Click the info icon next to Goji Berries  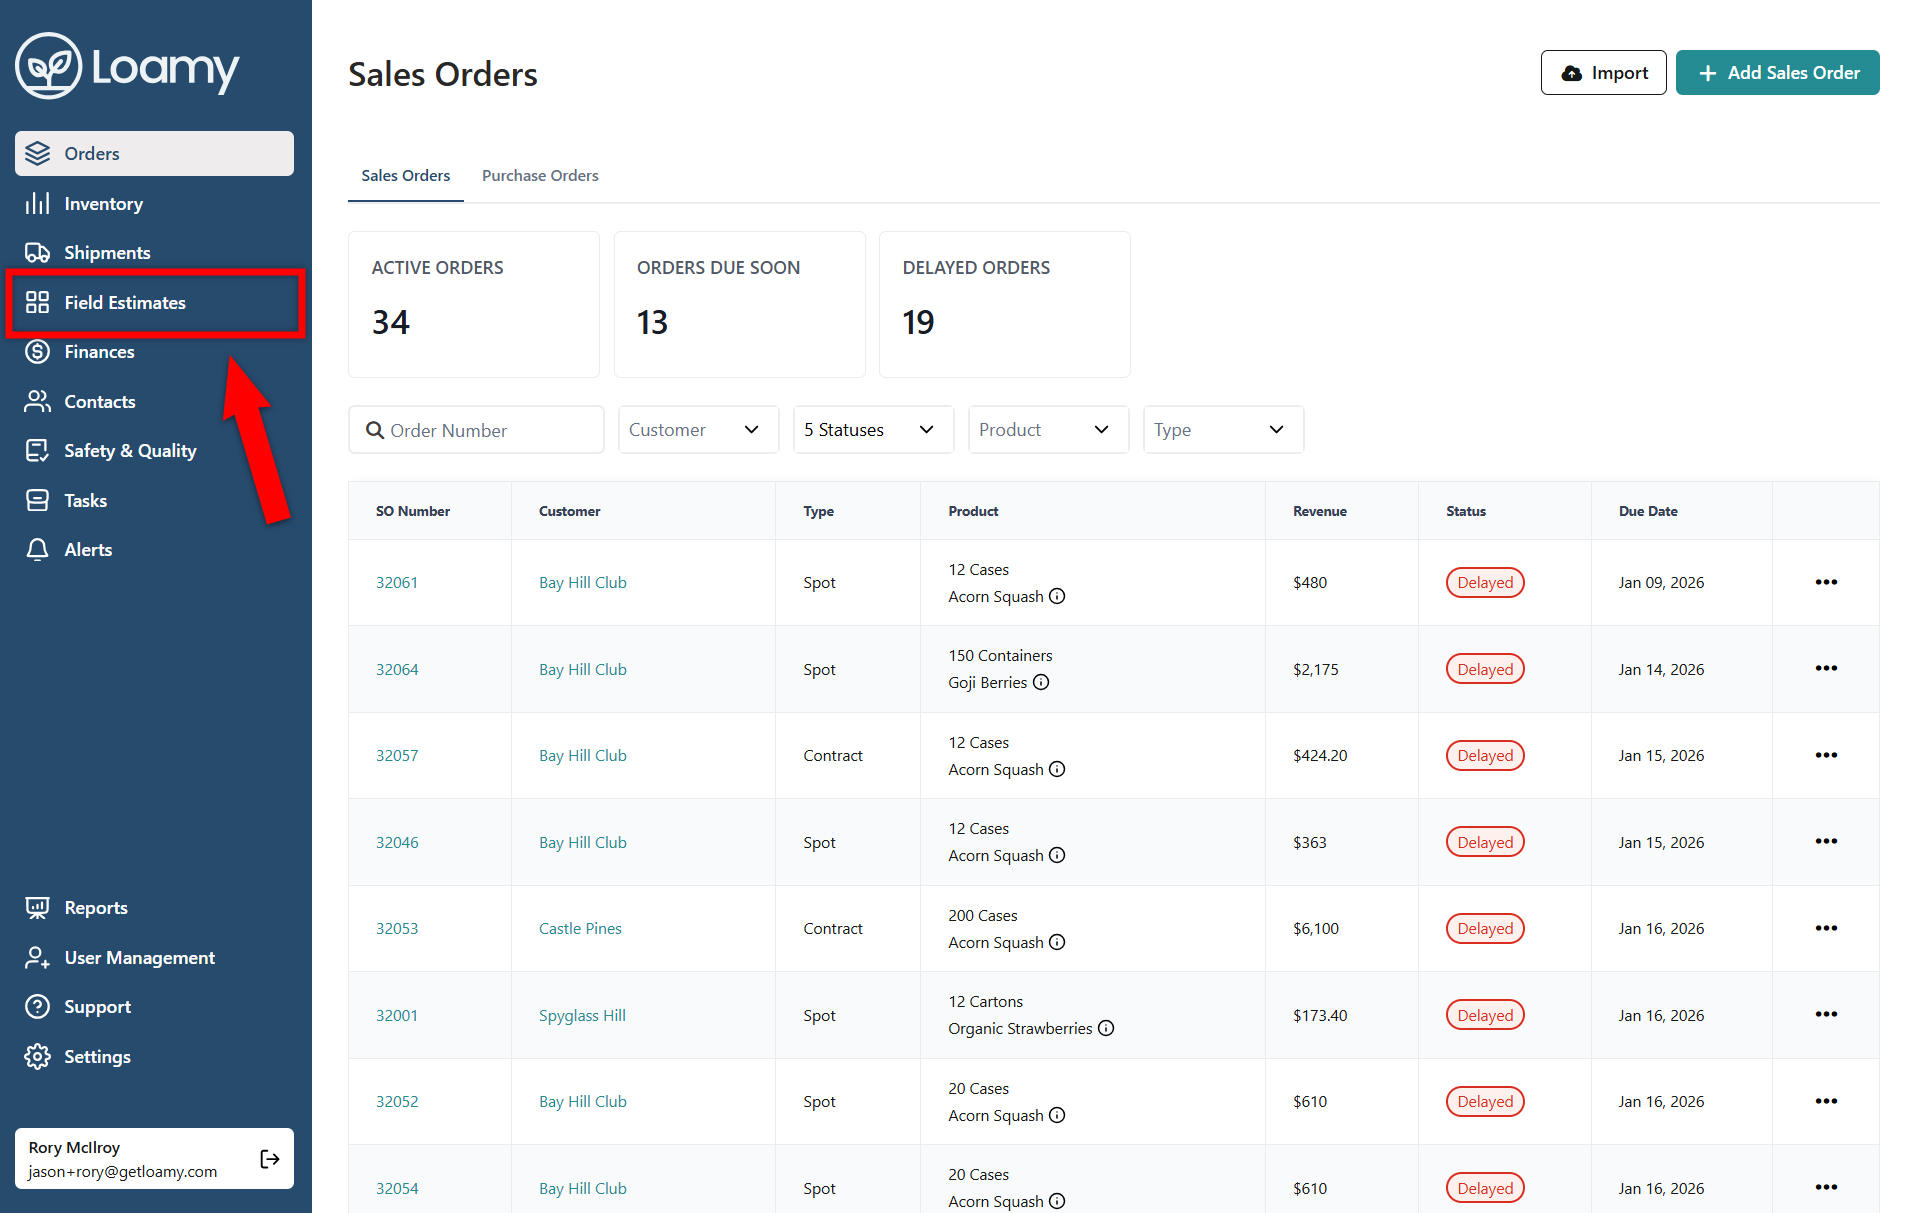(1041, 682)
